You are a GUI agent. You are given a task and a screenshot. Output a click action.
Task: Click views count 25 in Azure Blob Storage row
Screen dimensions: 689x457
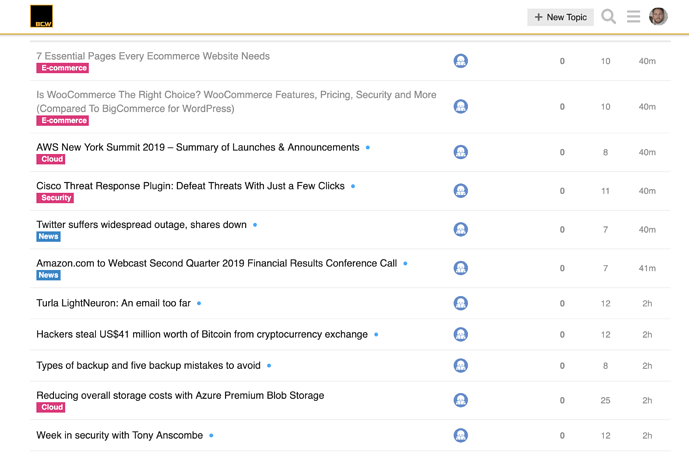tap(606, 401)
